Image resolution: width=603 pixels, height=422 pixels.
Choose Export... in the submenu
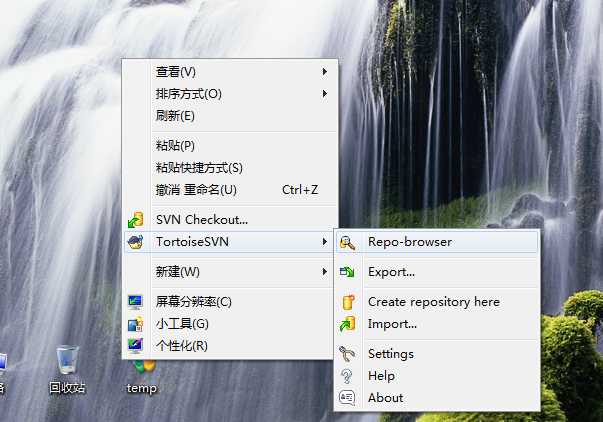click(x=437, y=272)
